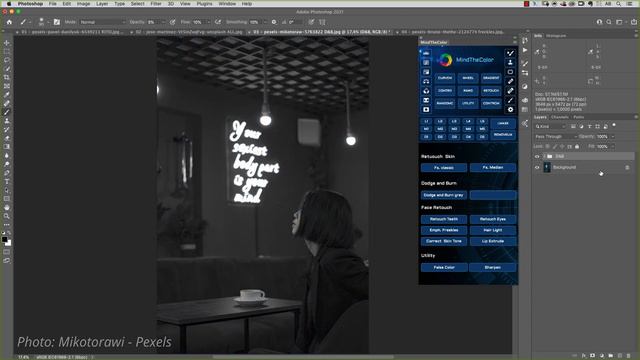Screen dimensions: 640x360
Task: Toggle pressure for size icon in options bar
Action: [x=311, y=22]
